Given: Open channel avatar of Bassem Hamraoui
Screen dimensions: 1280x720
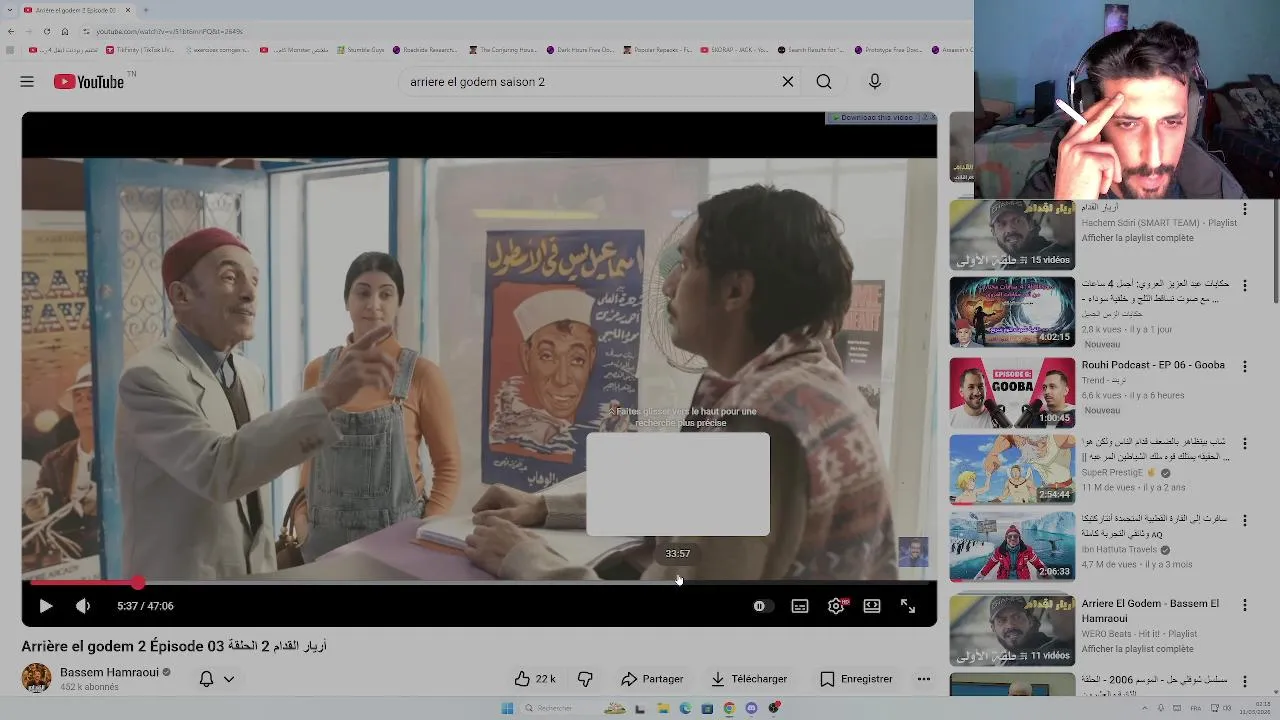Looking at the screenshot, I should pyautogui.click(x=36, y=678).
